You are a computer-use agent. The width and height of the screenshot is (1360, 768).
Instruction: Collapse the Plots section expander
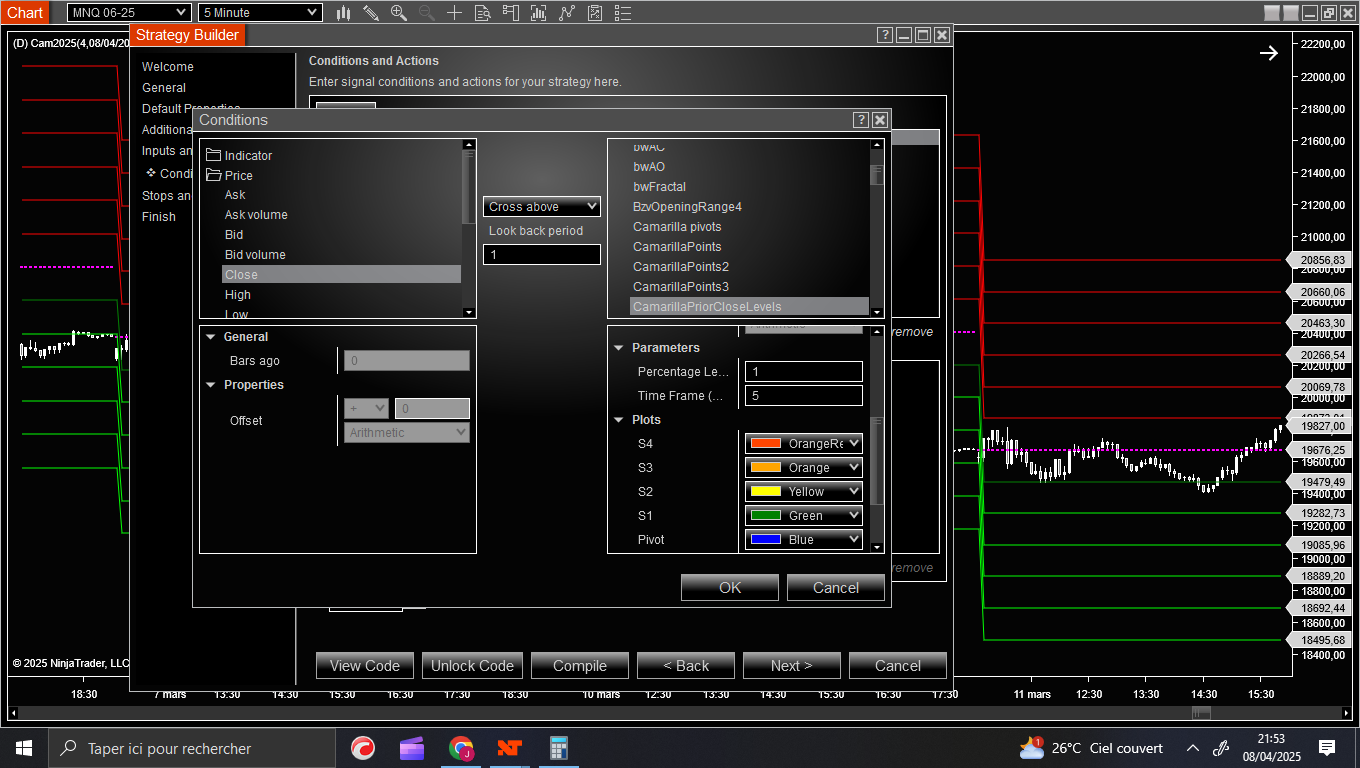pos(619,420)
